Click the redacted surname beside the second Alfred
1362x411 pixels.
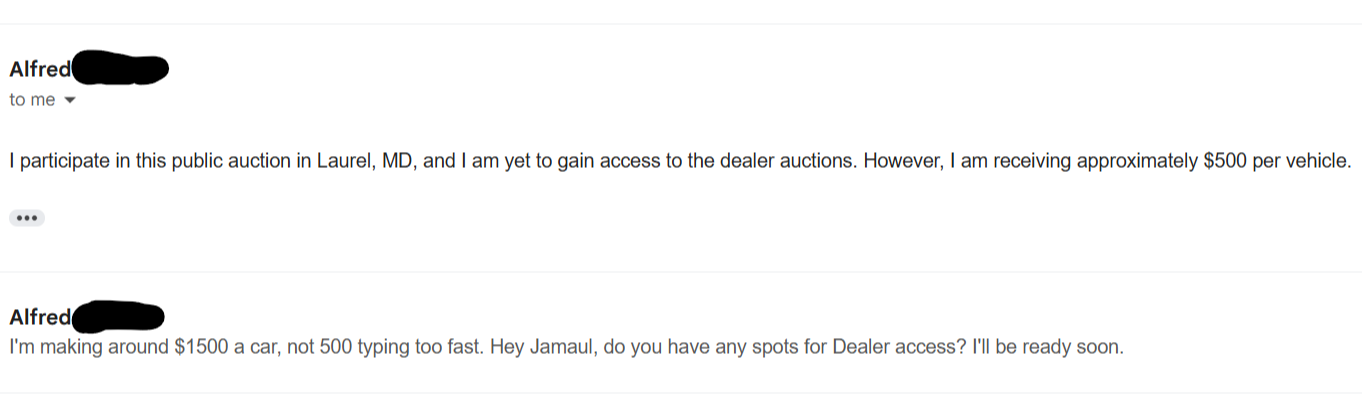(118, 317)
